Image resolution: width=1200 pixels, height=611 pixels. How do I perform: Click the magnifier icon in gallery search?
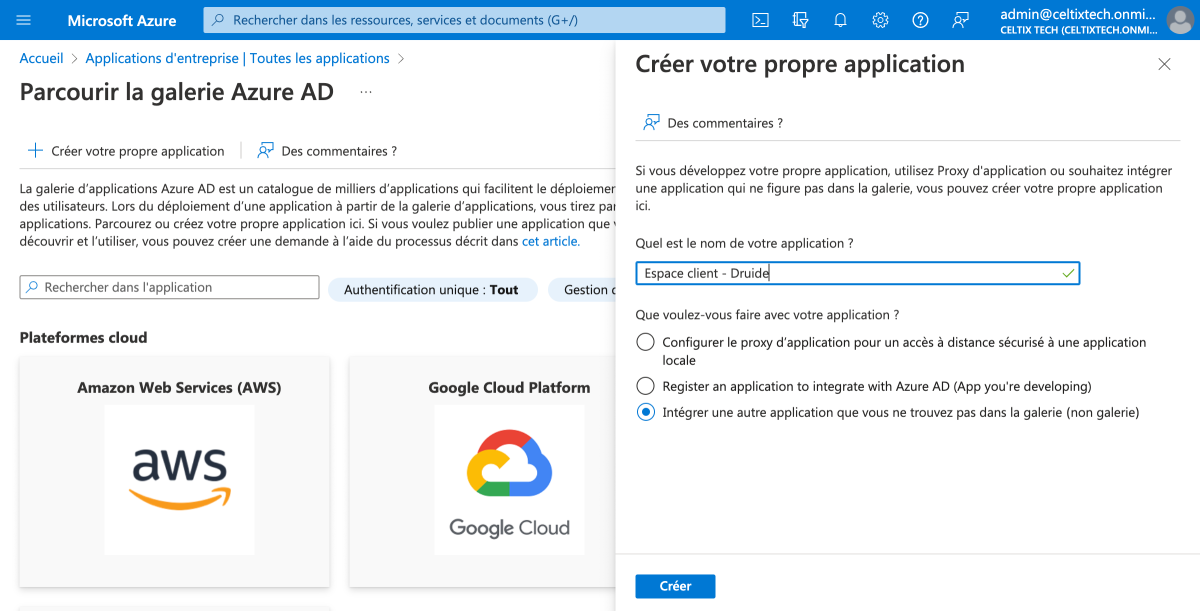point(33,287)
